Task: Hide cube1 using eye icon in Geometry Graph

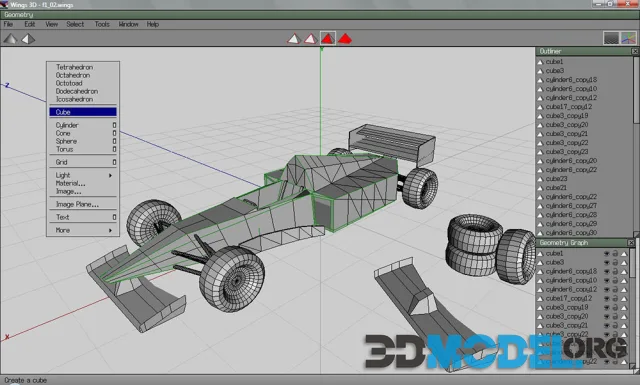Action: [x=607, y=254]
